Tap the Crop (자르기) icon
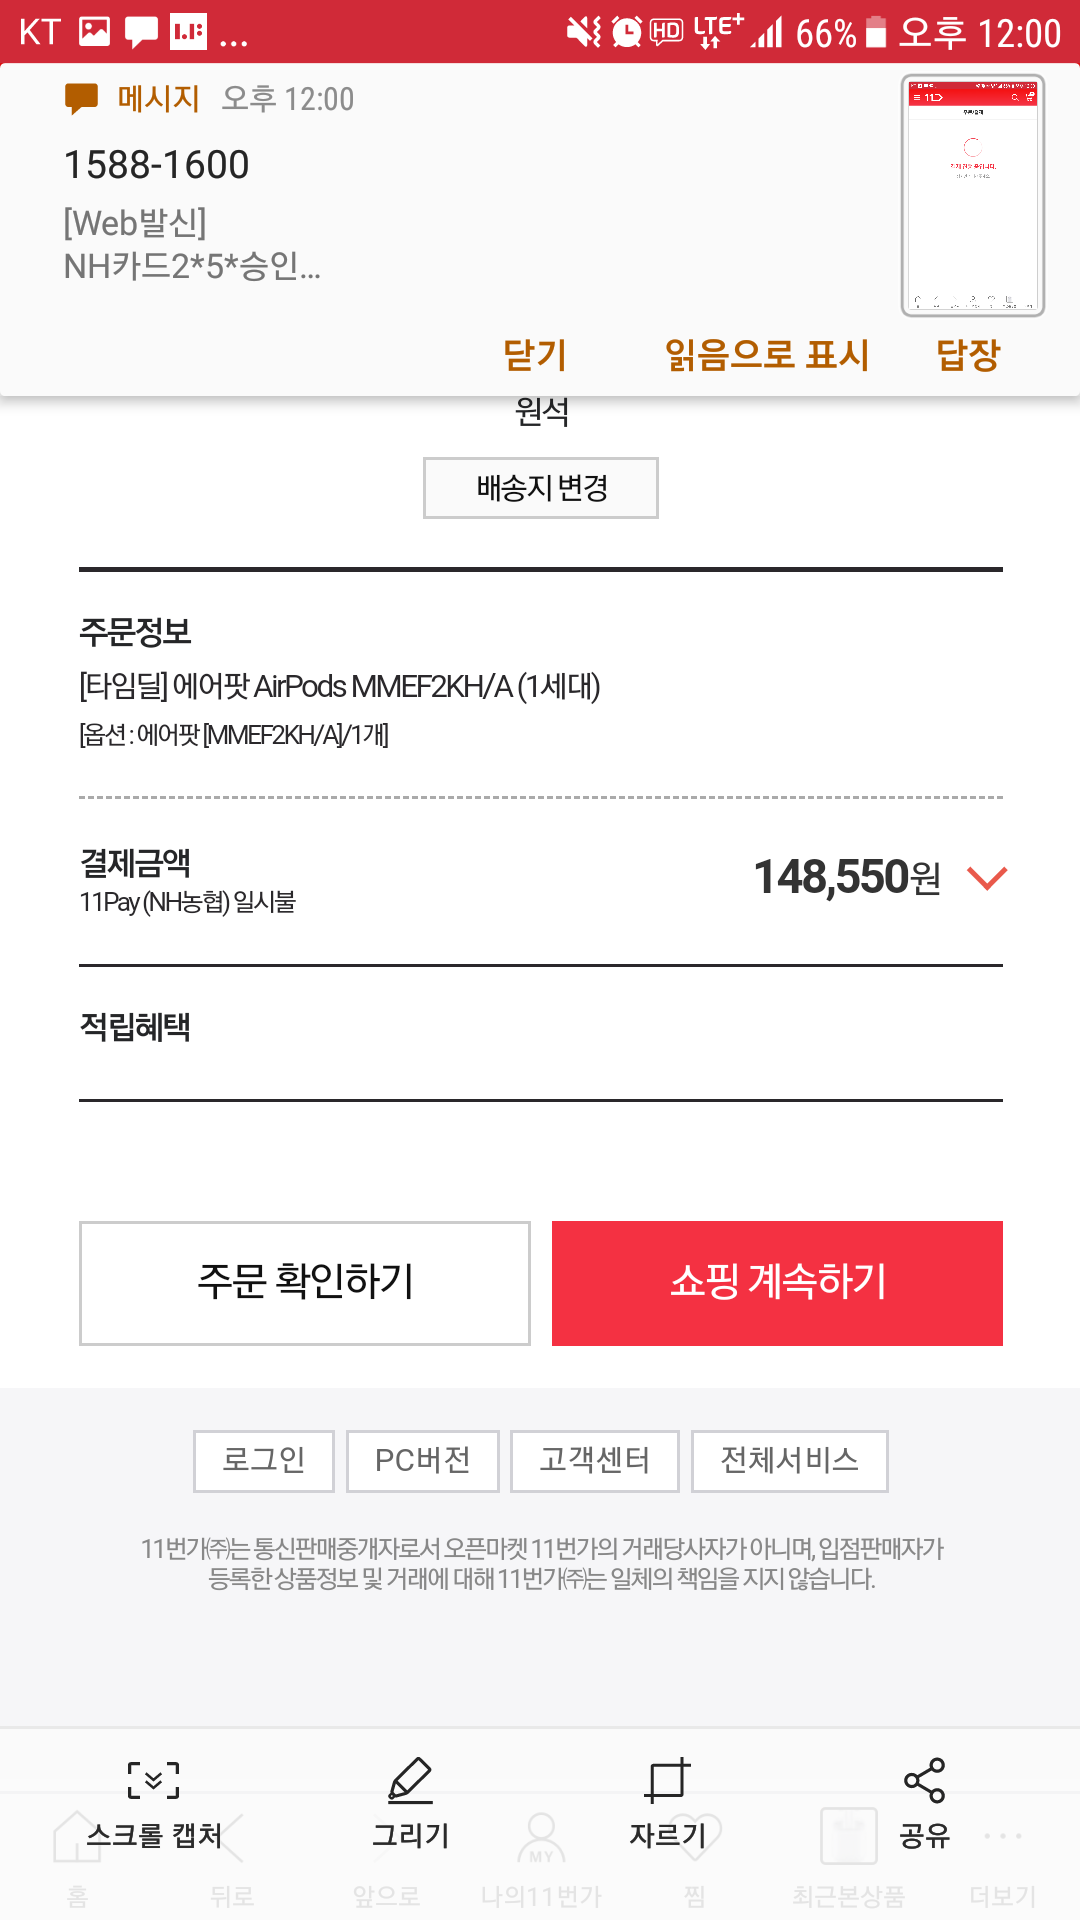This screenshot has height=1920, width=1080. (x=667, y=1781)
